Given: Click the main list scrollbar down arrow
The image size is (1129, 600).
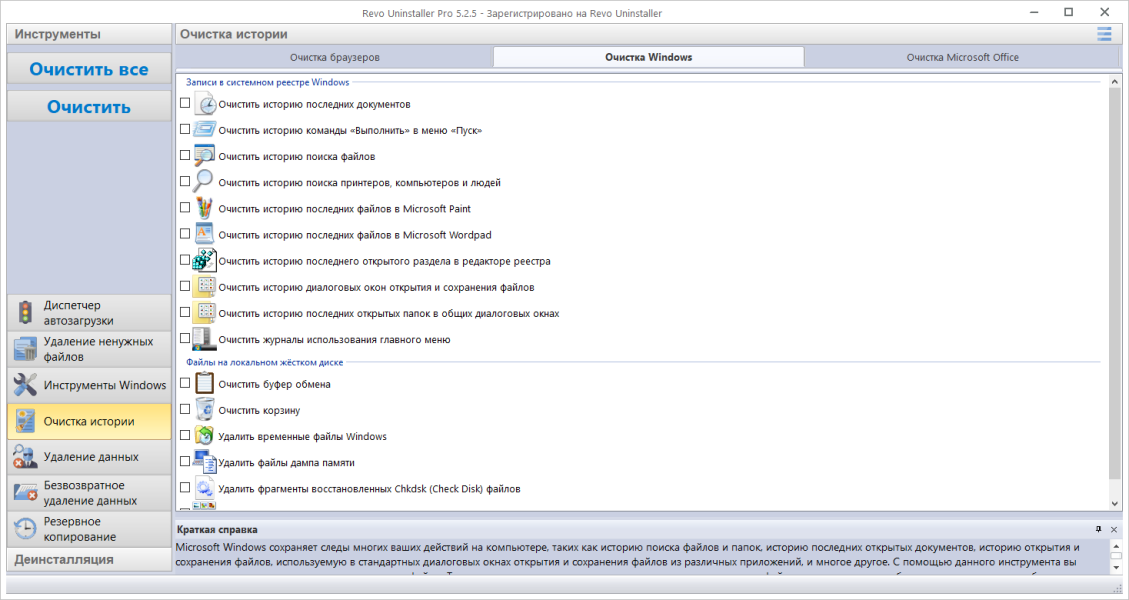Looking at the screenshot, I should point(1115,504).
